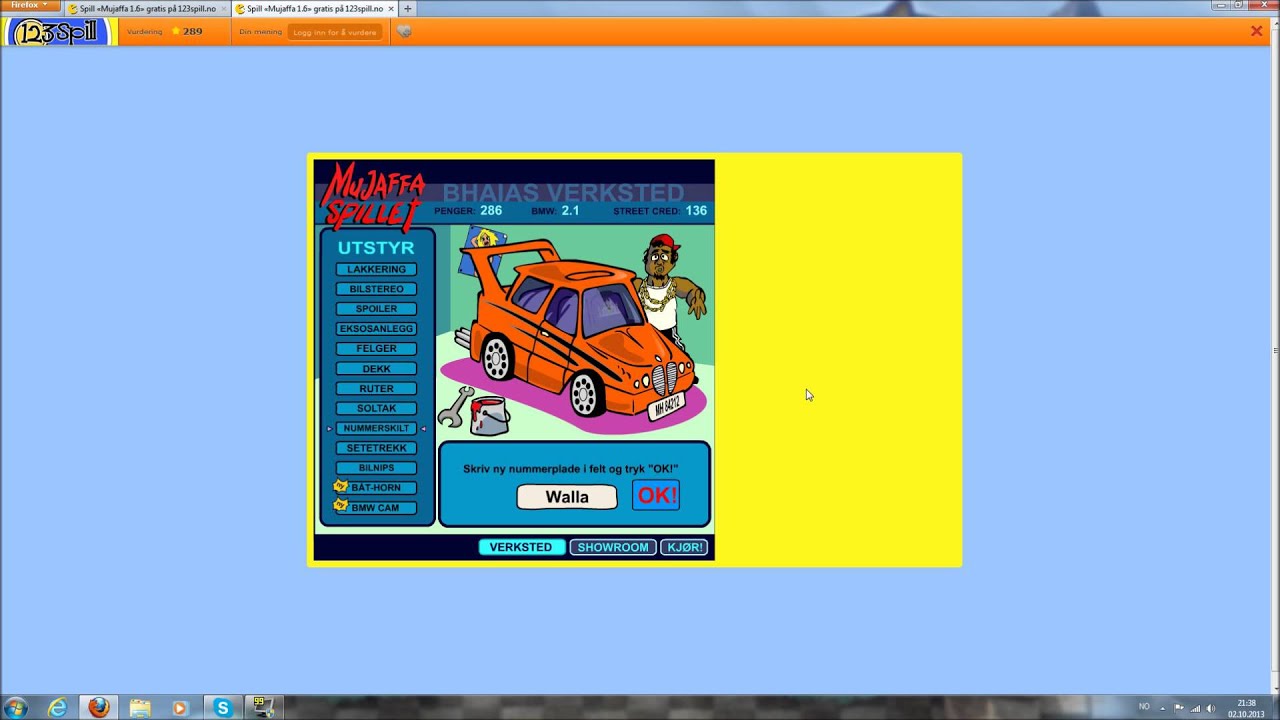
Task: Click the DEKK button
Action: pyautogui.click(x=376, y=369)
